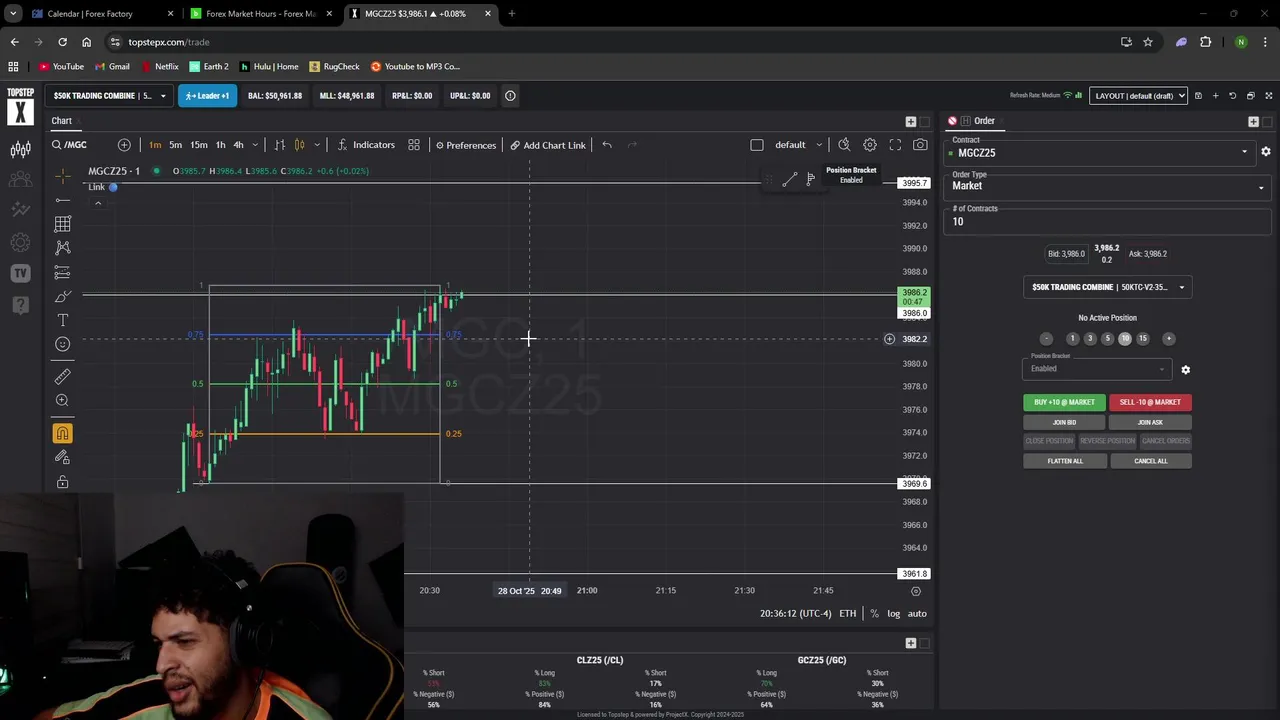Select the brush drawing tool
The height and width of the screenshot is (720, 1280).
62,296
